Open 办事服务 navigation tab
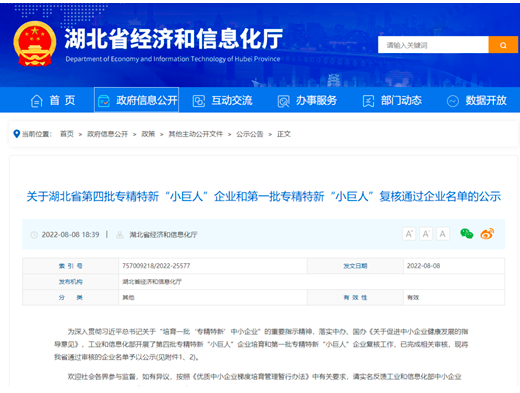Viewport: 520px width, 393px height. pyautogui.click(x=307, y=100)
